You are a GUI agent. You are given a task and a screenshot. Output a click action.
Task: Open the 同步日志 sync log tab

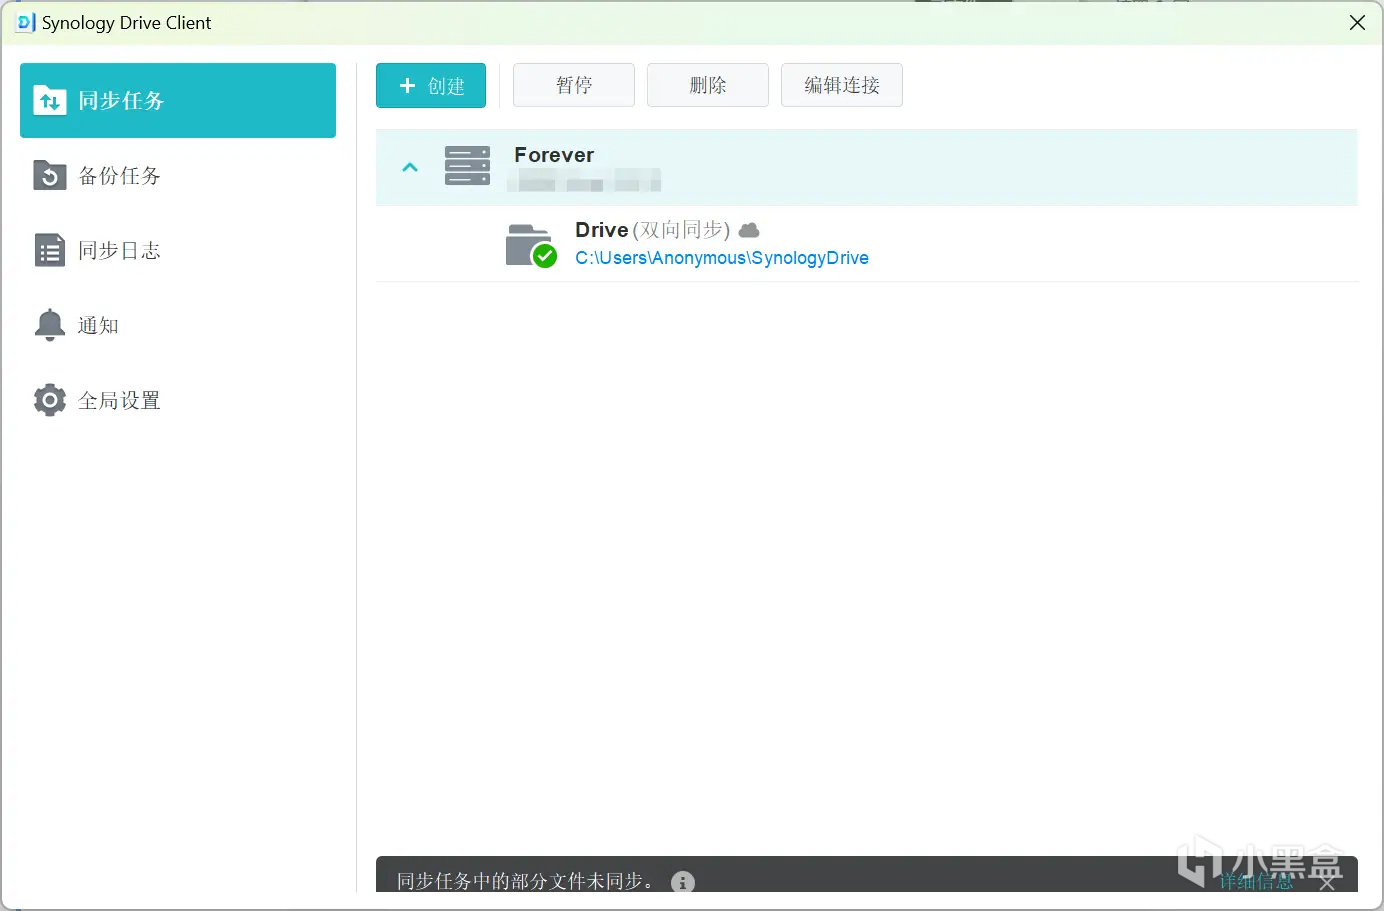pyautogui.click(x=178, y=250)
